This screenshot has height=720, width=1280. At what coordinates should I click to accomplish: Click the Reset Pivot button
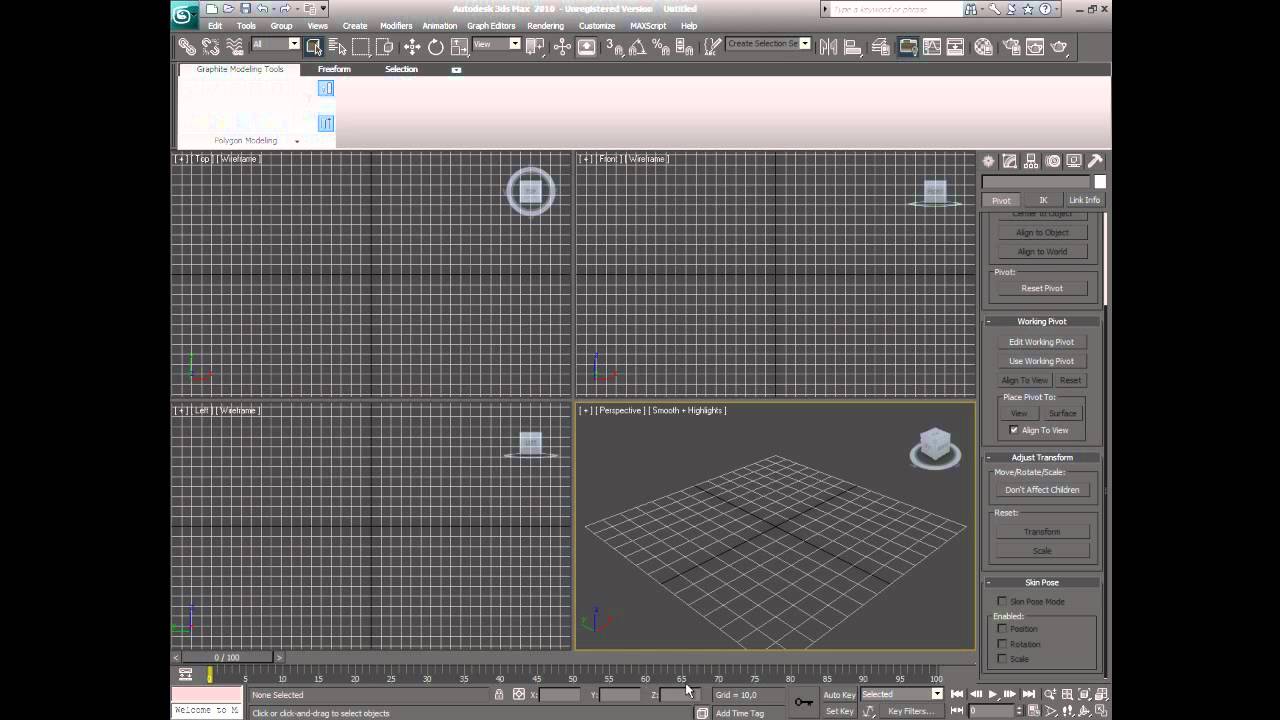point(1042,288)
